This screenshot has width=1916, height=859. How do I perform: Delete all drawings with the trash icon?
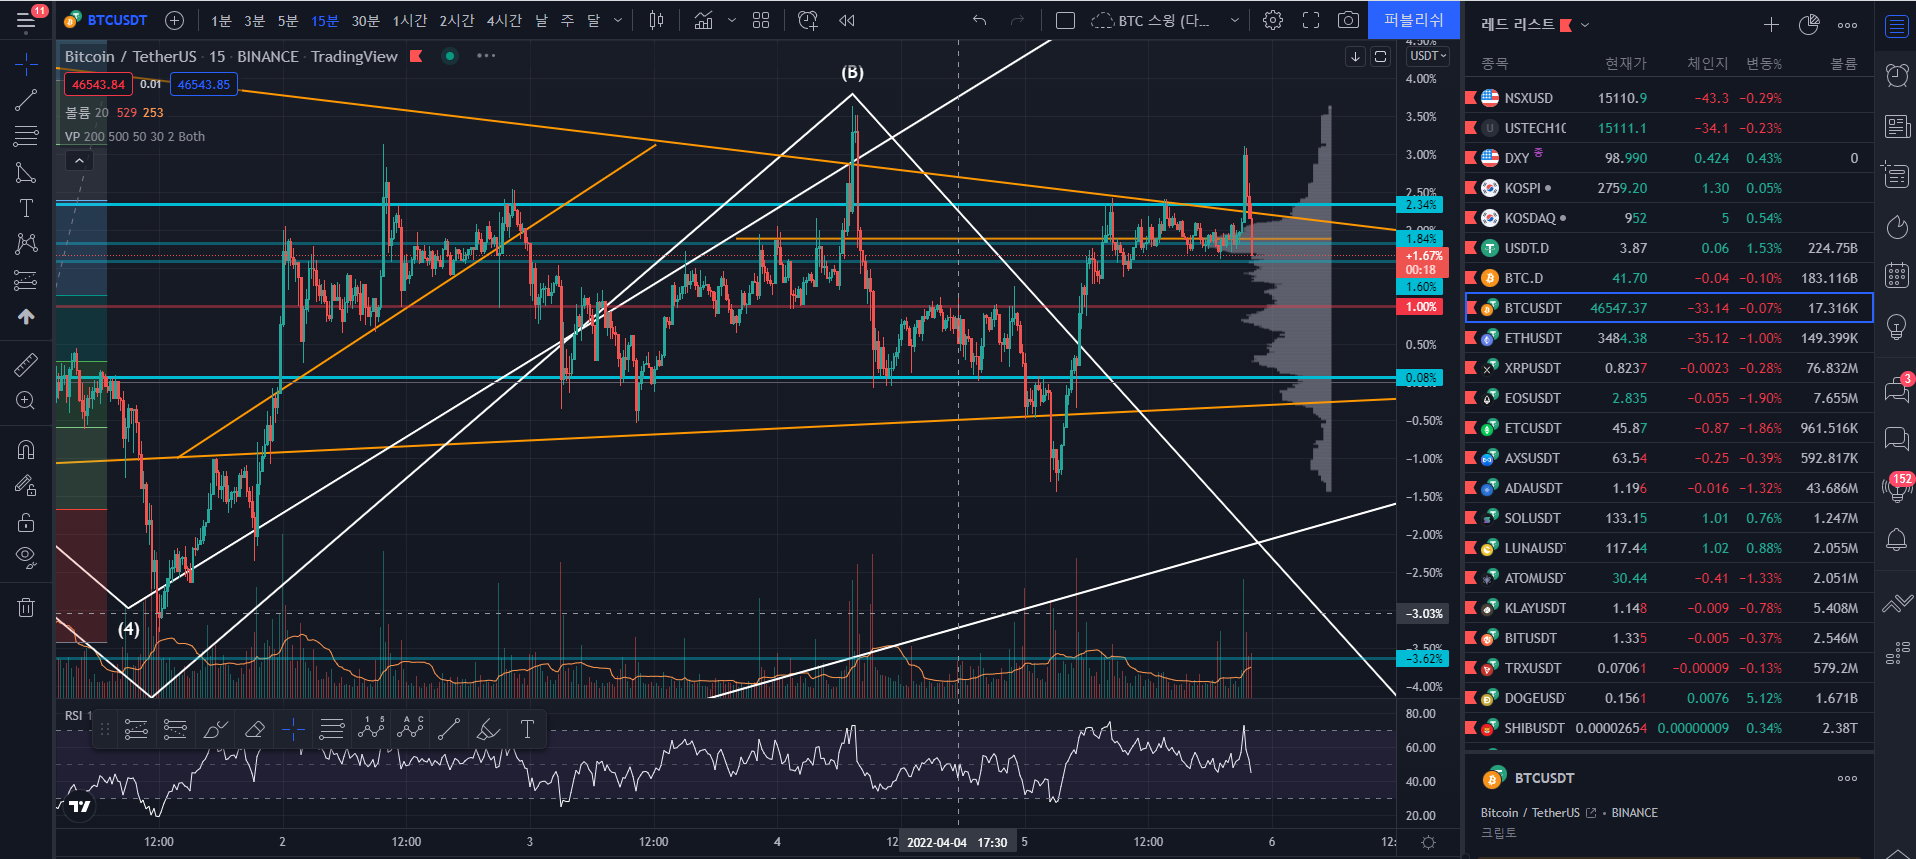click(x=26, y=607)
